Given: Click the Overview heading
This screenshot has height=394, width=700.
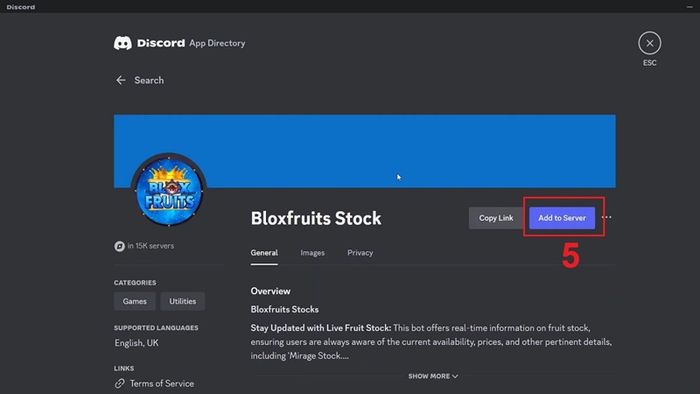Looking at the screenshot, I should (x=271, y=291).
